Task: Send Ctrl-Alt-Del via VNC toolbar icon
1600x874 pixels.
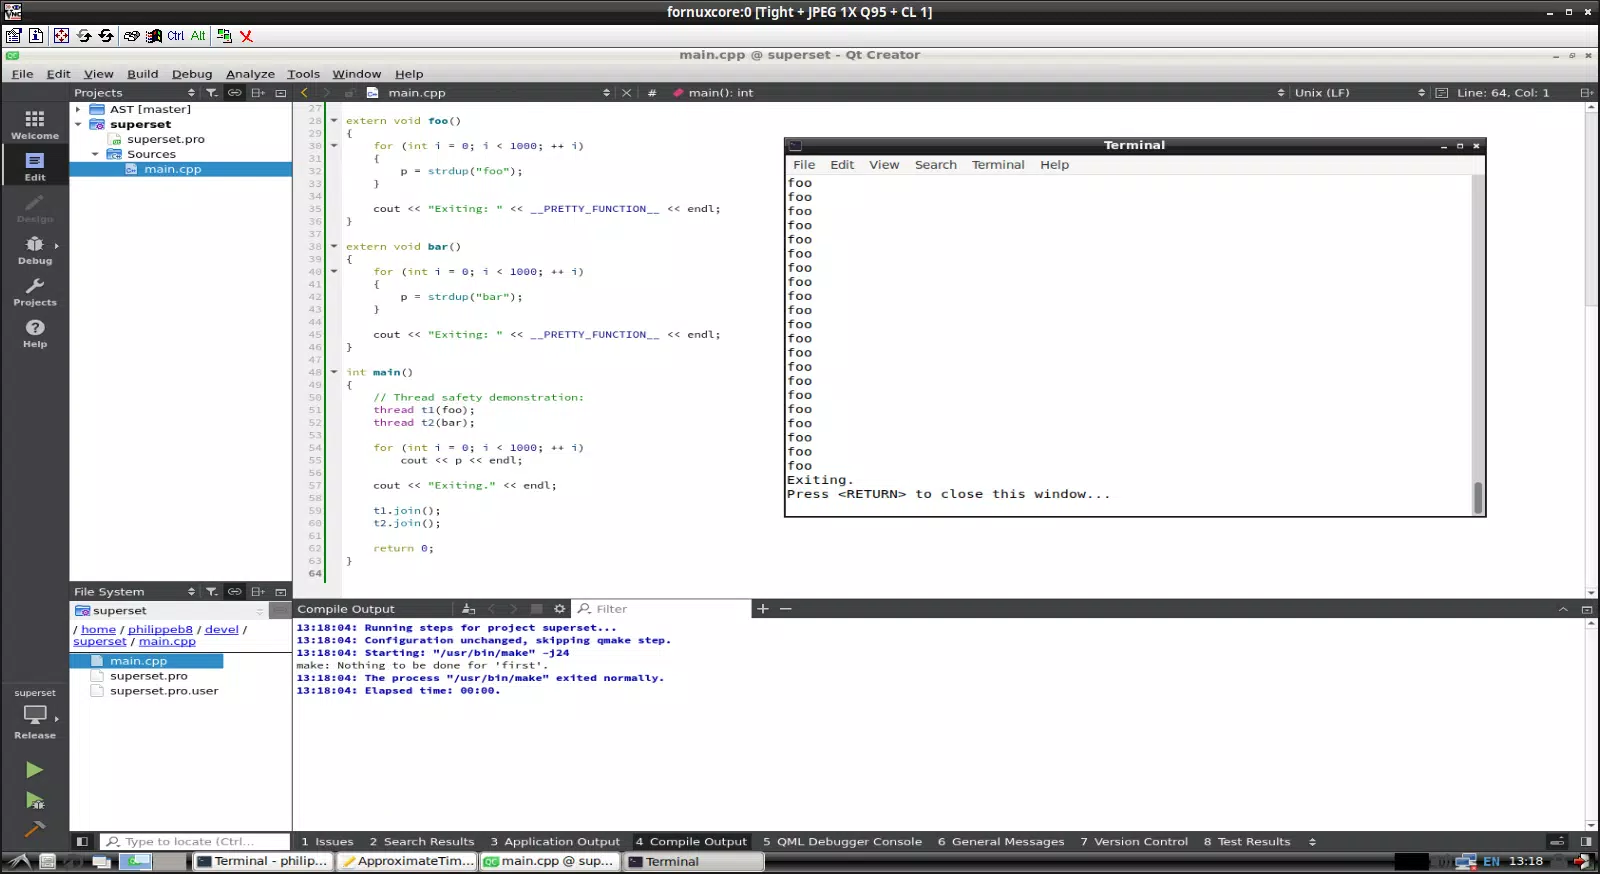Action: tap(131, 36)
